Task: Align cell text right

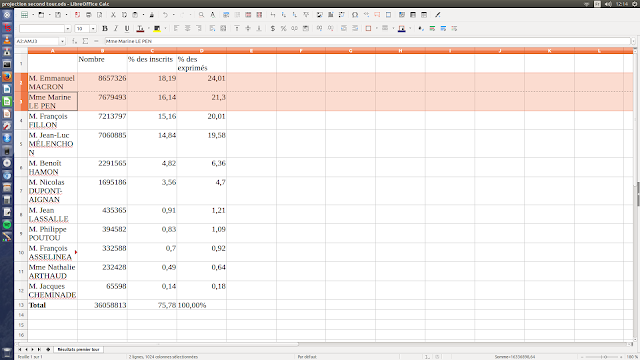Action: [198, 28]
